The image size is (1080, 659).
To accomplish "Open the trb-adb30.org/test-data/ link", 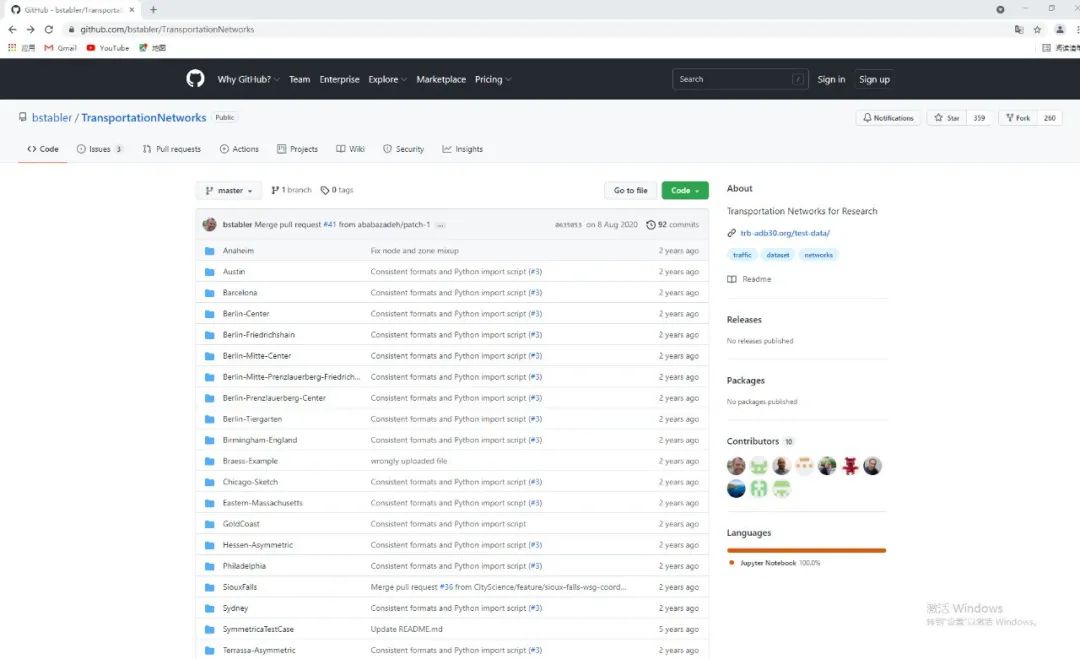I will click(x=785, y=233).
